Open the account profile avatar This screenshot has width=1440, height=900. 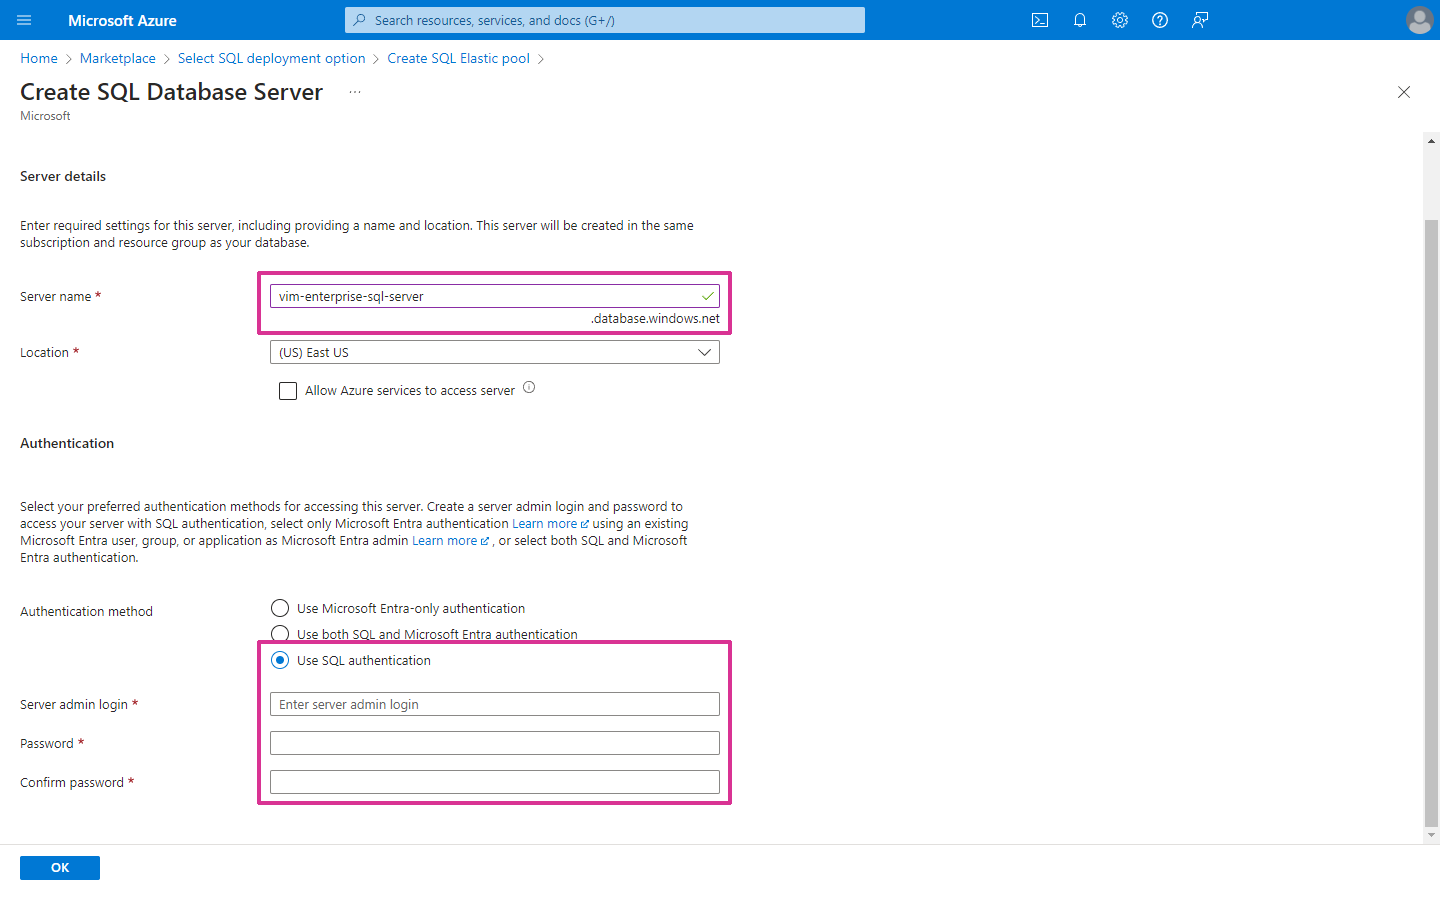1419,20
